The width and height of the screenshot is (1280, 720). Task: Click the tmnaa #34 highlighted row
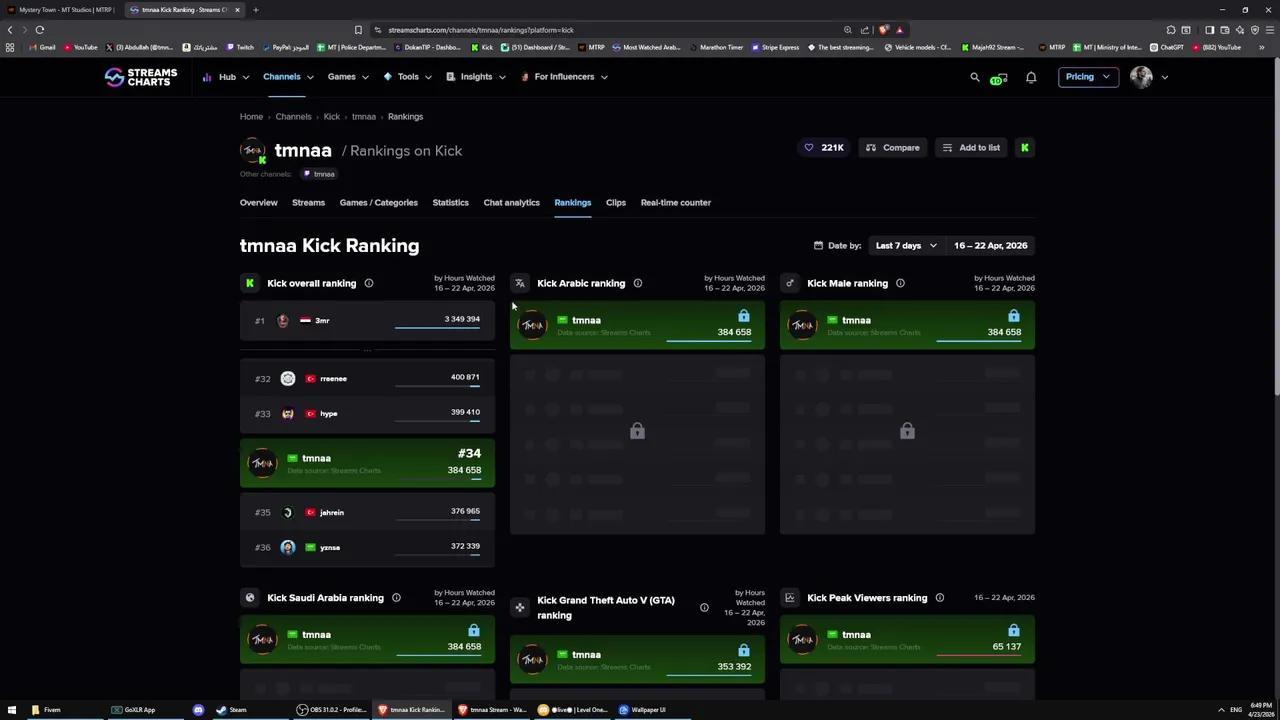click(367, 463)
